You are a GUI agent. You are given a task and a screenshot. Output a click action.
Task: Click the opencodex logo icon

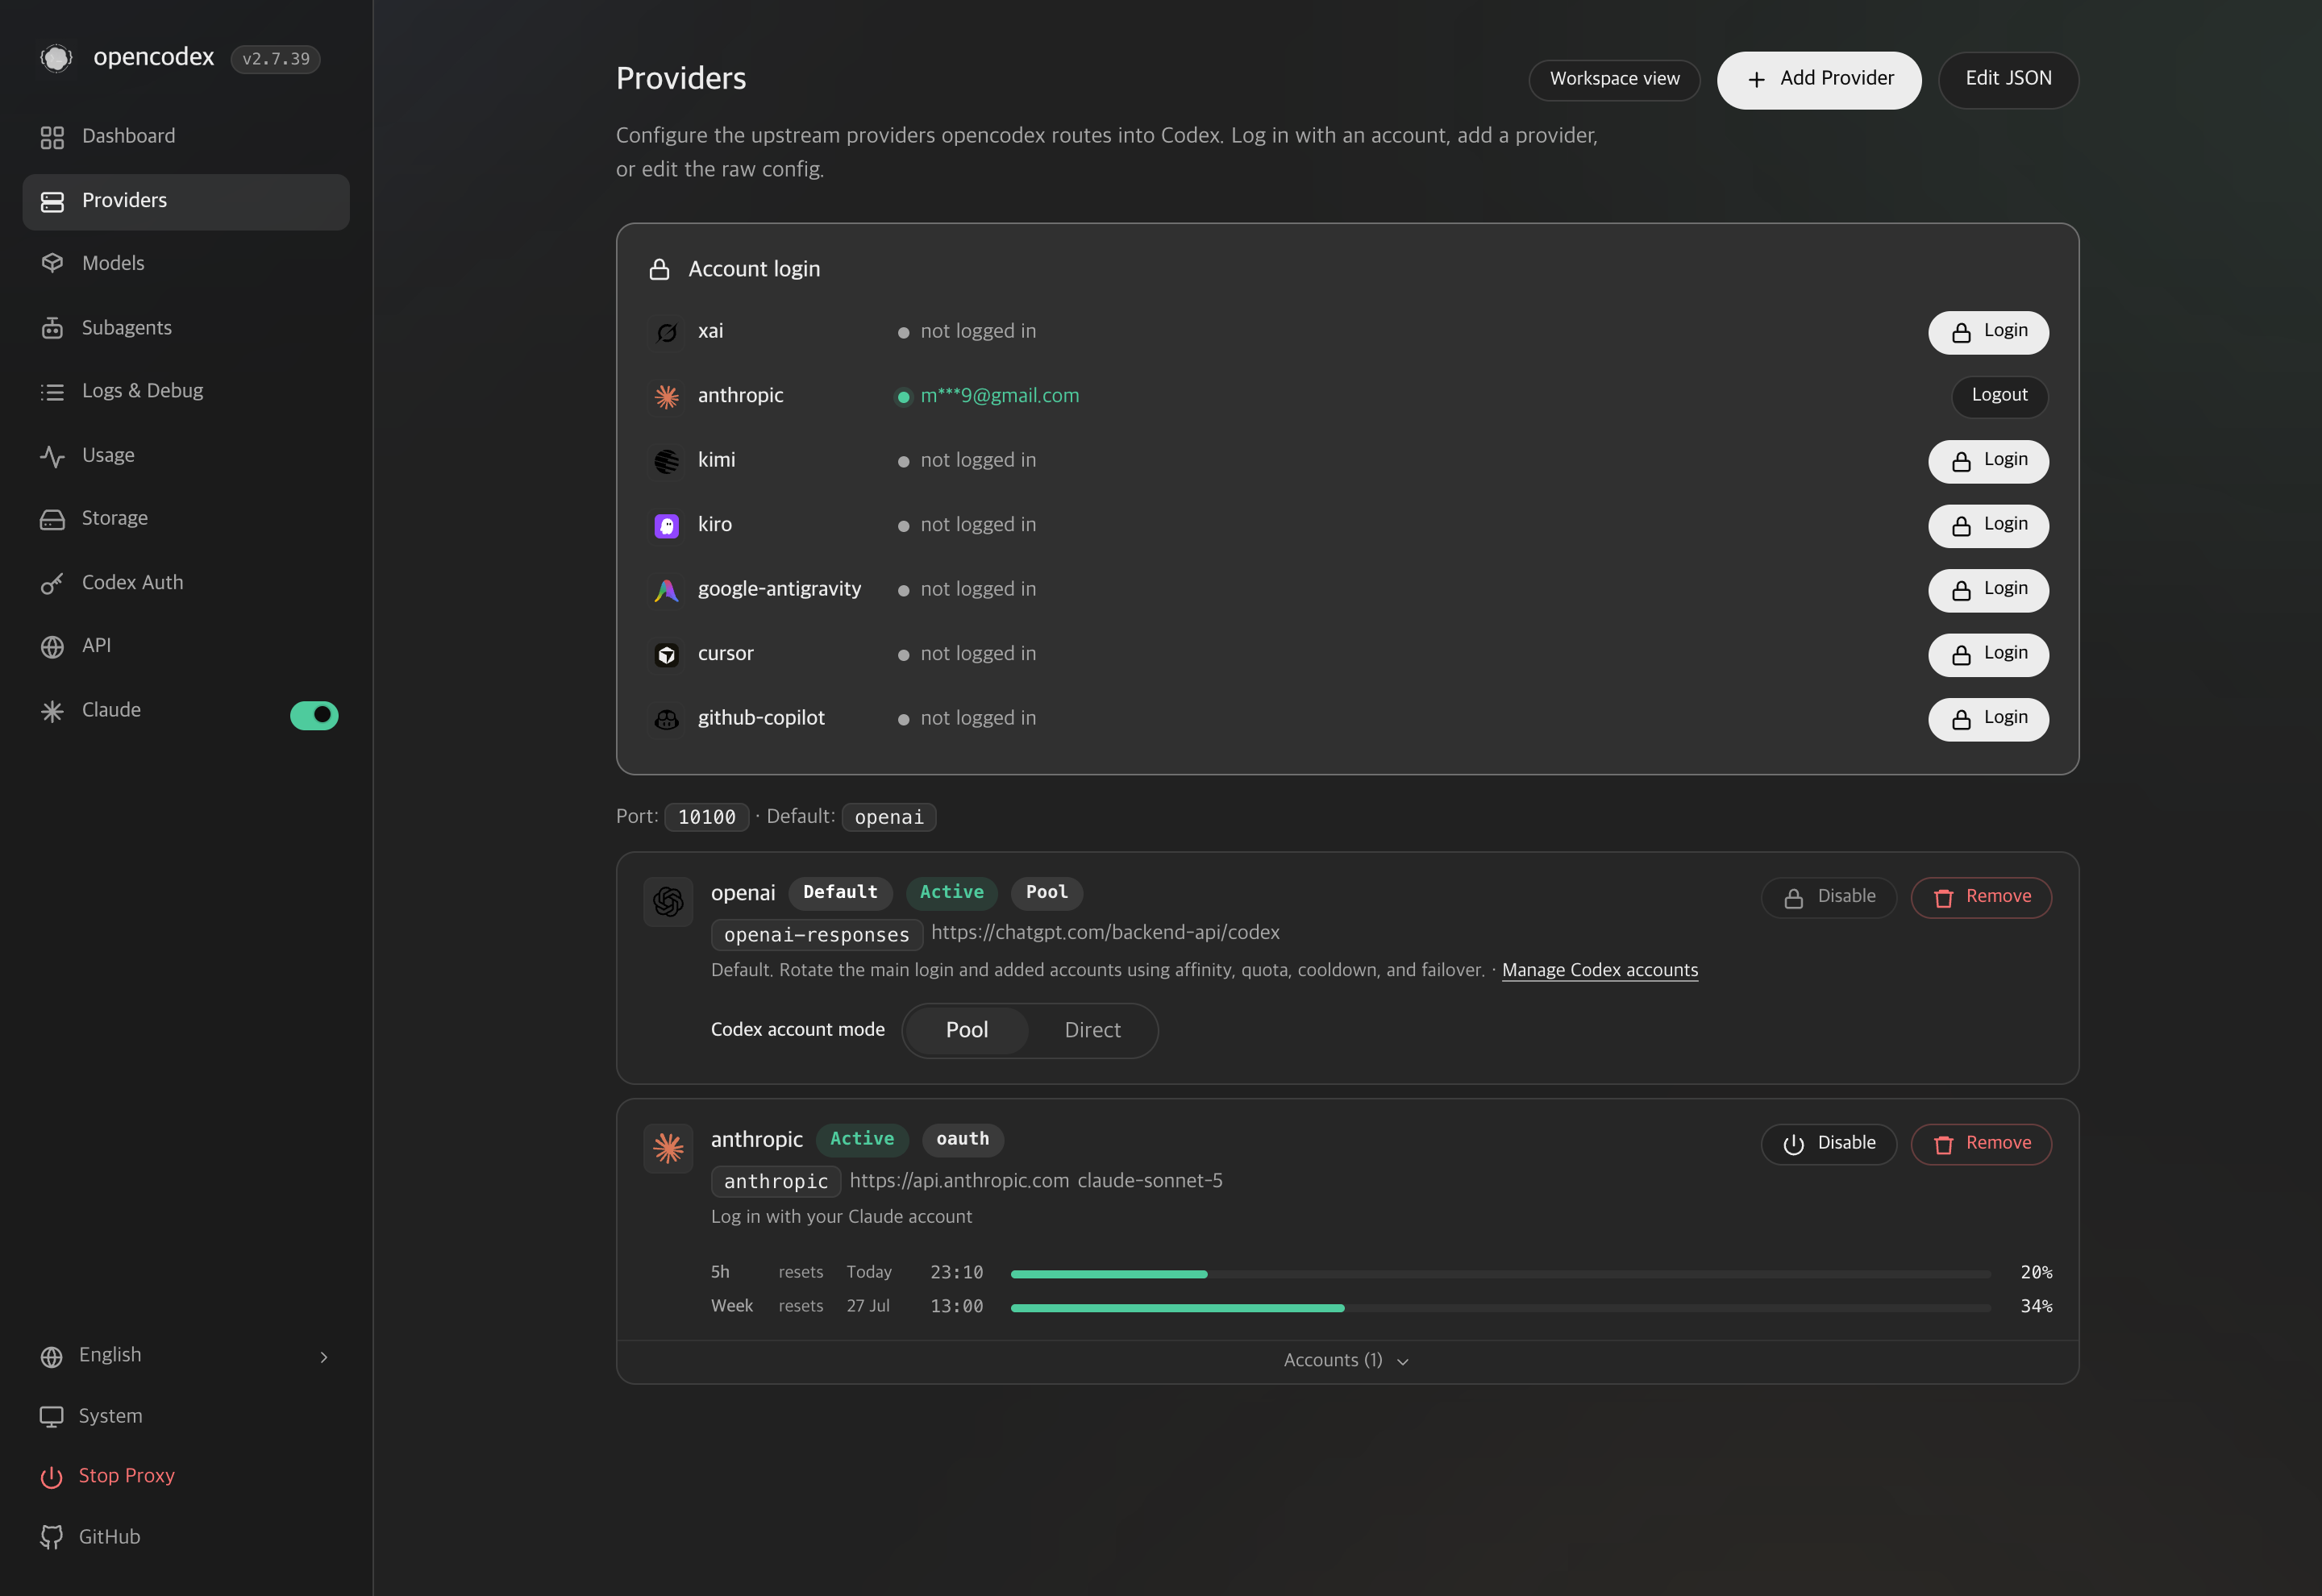point(56,58)
